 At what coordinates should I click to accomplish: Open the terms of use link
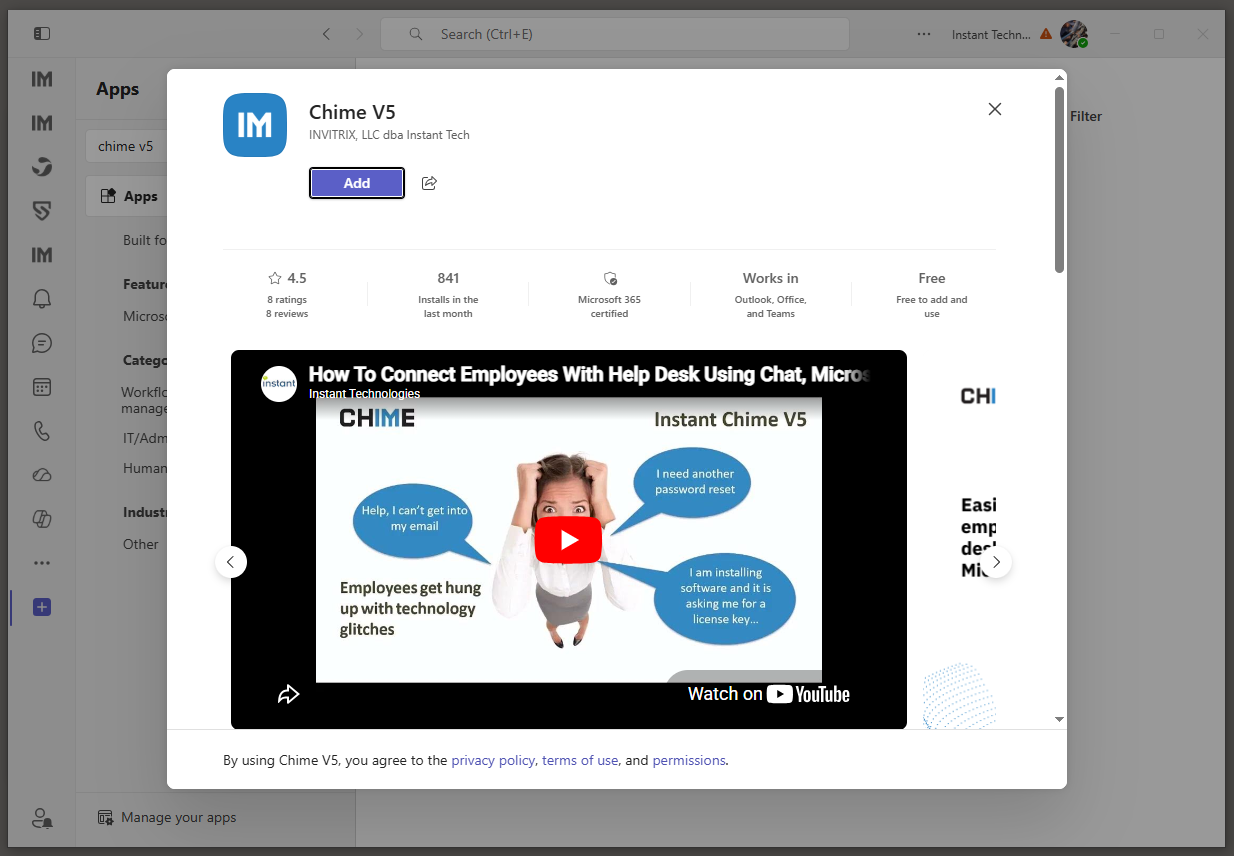tap(580, 760)
